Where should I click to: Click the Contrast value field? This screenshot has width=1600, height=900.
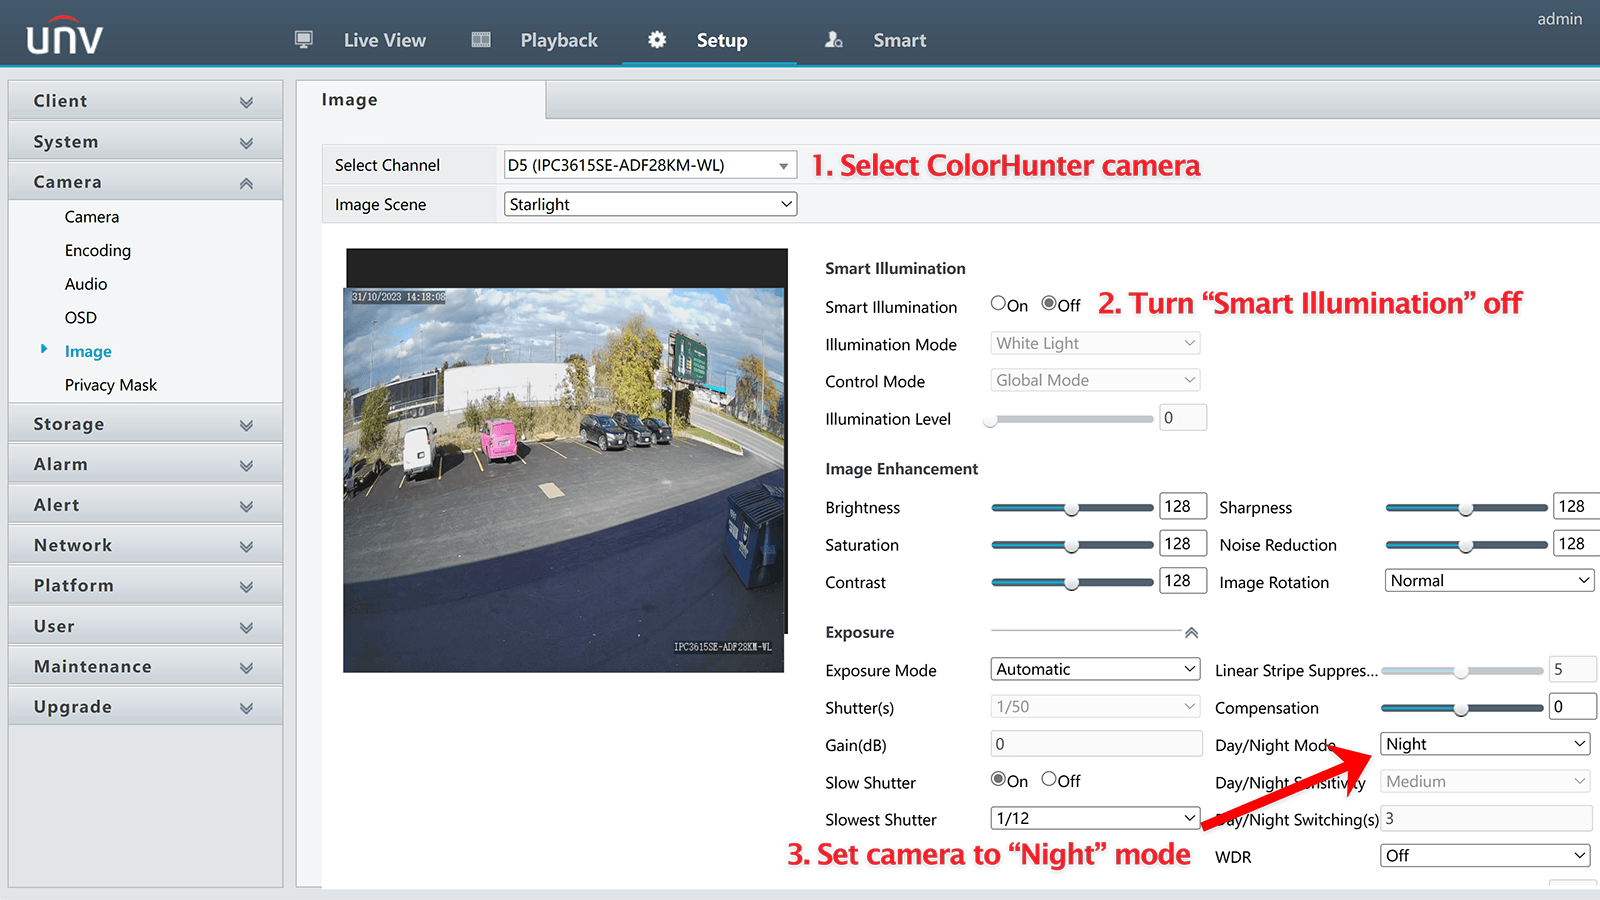pyautogui.click(x=1183, y=581)
